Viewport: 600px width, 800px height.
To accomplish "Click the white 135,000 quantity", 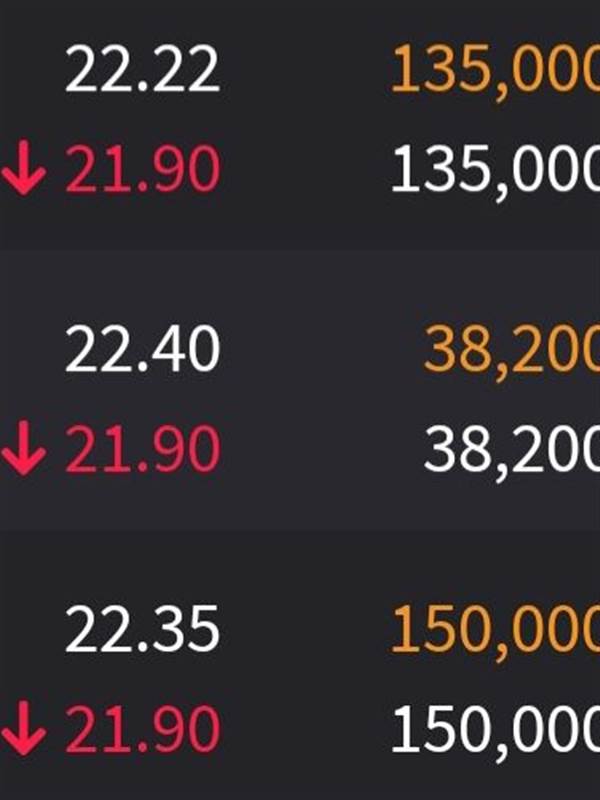I will tap(495, 172).
